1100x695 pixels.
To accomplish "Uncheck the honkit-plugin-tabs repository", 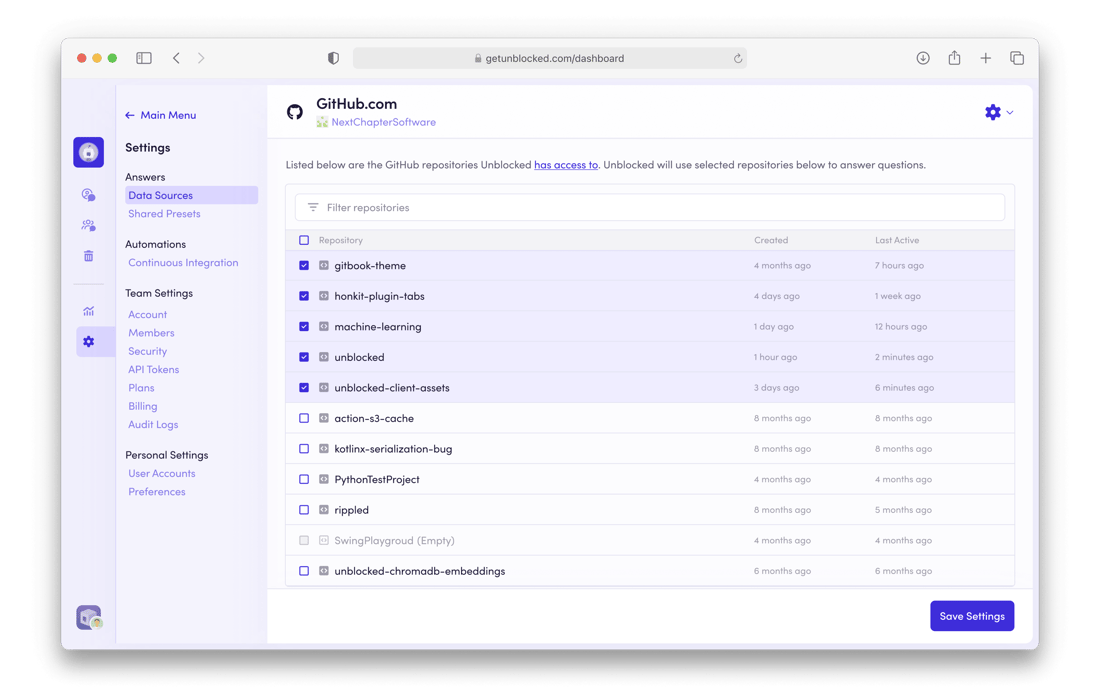I will [304, 296].
